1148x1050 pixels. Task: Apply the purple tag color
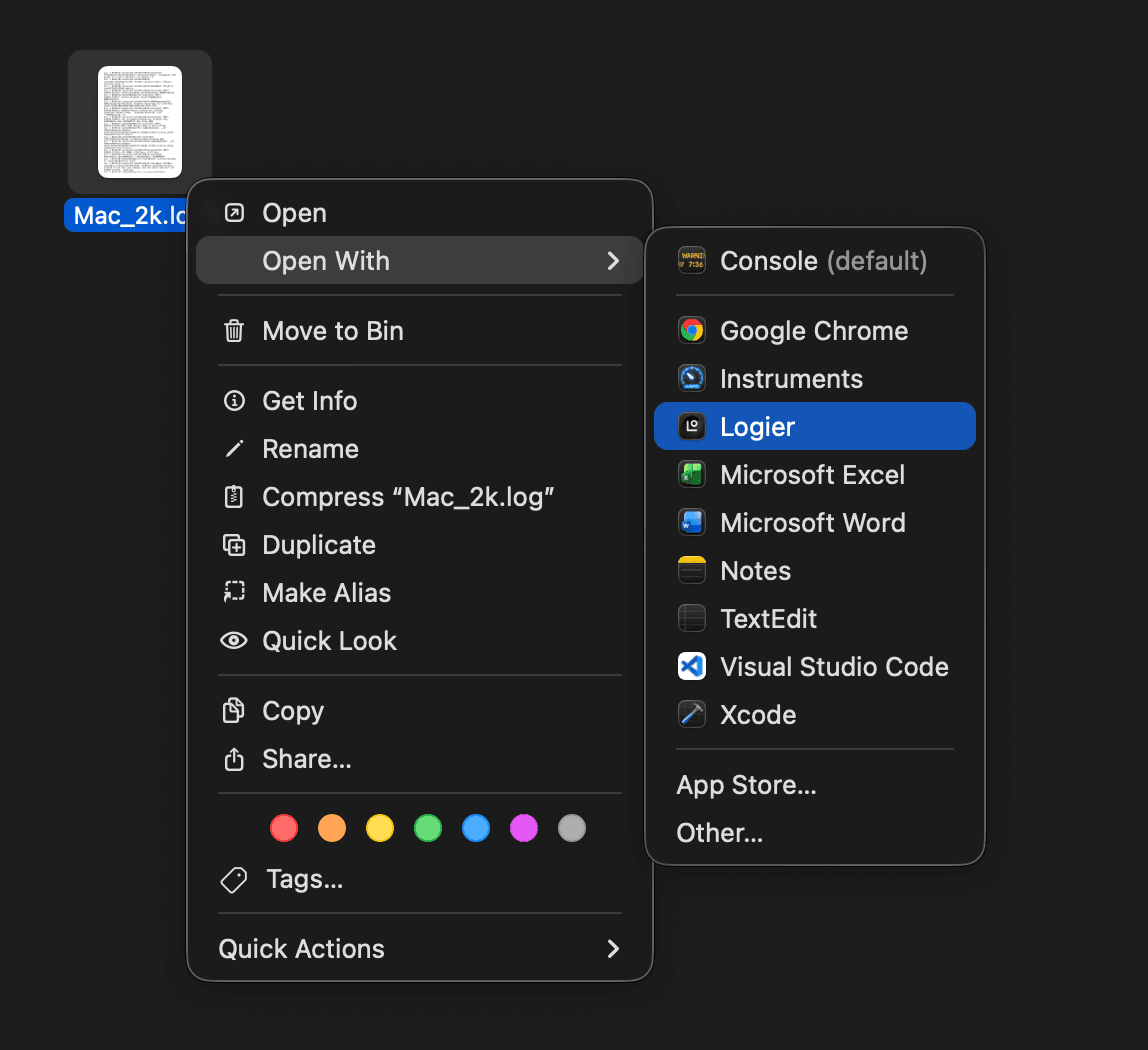click(523, 828)
